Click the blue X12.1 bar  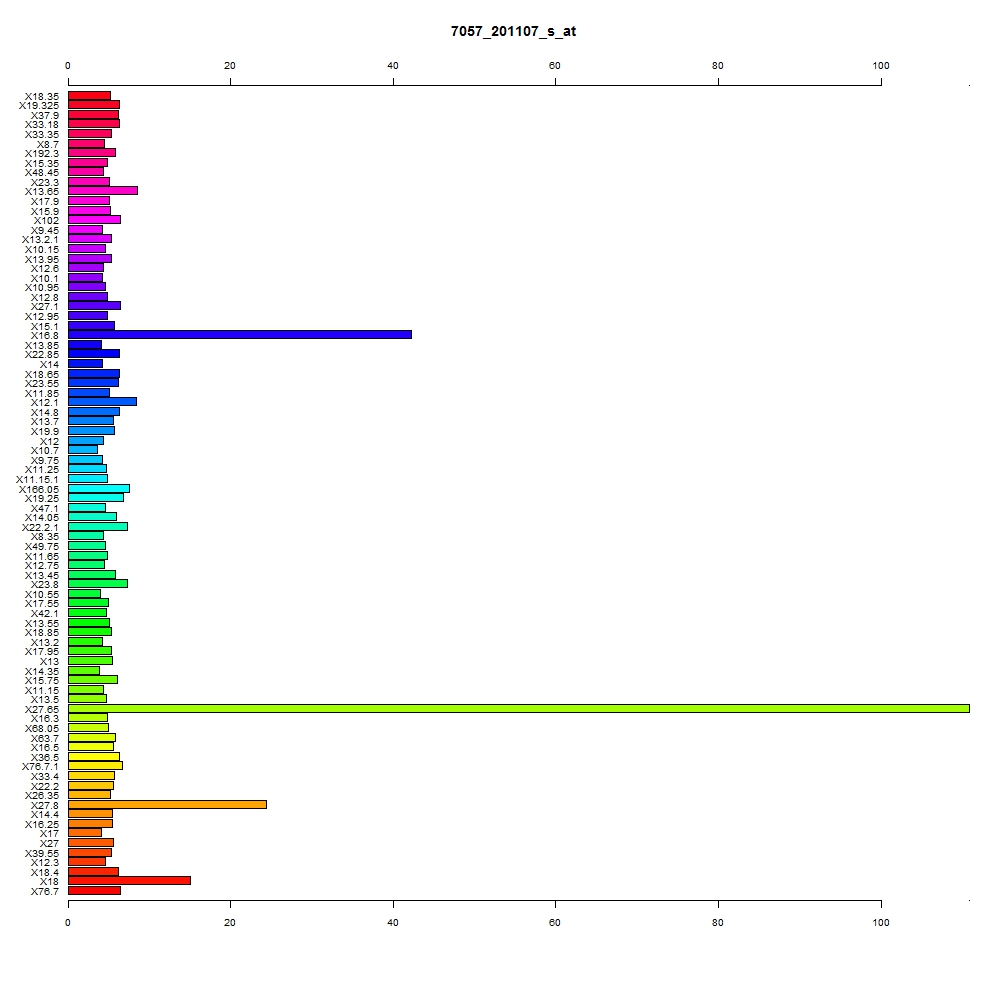point(102,402)
